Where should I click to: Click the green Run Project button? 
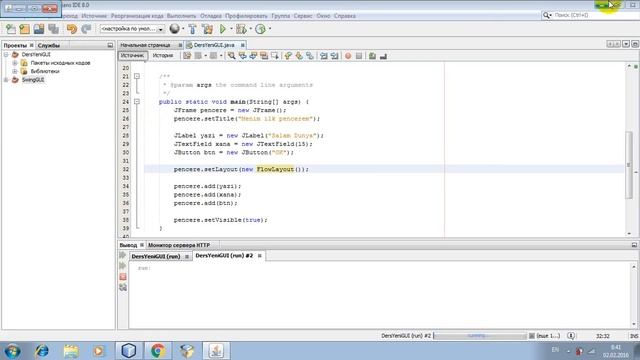[x=222, y=29]
